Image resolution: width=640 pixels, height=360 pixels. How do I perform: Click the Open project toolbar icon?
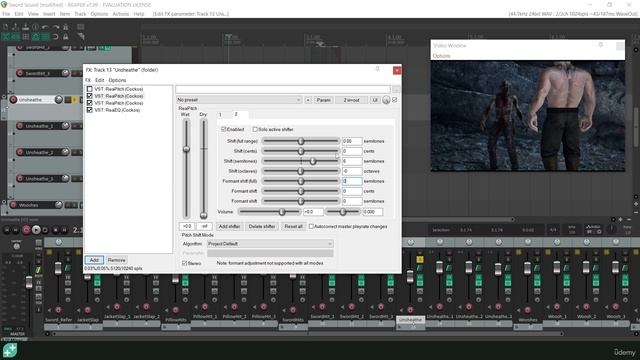coord(16,27)
